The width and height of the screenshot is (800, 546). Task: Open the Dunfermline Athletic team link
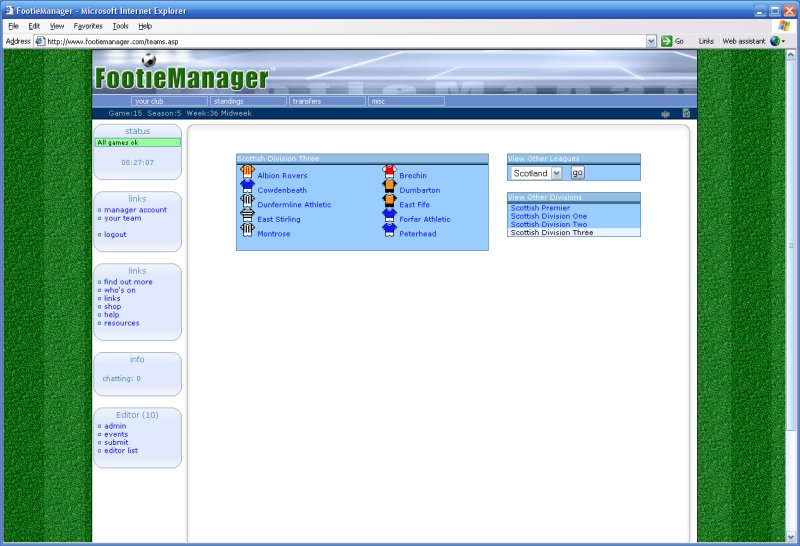(x=294, y=205)
